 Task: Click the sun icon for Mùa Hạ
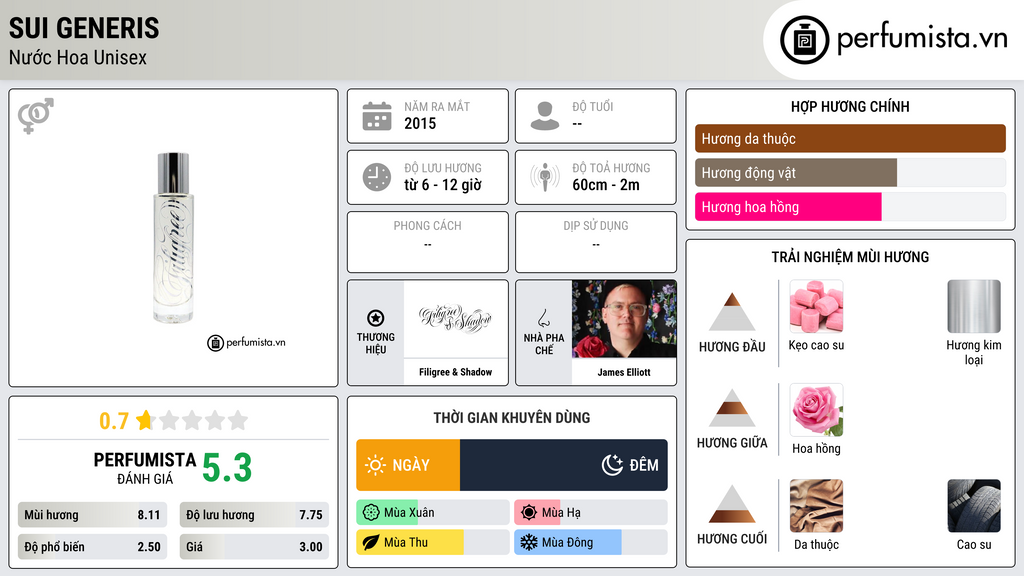click(x=528, y=513)
